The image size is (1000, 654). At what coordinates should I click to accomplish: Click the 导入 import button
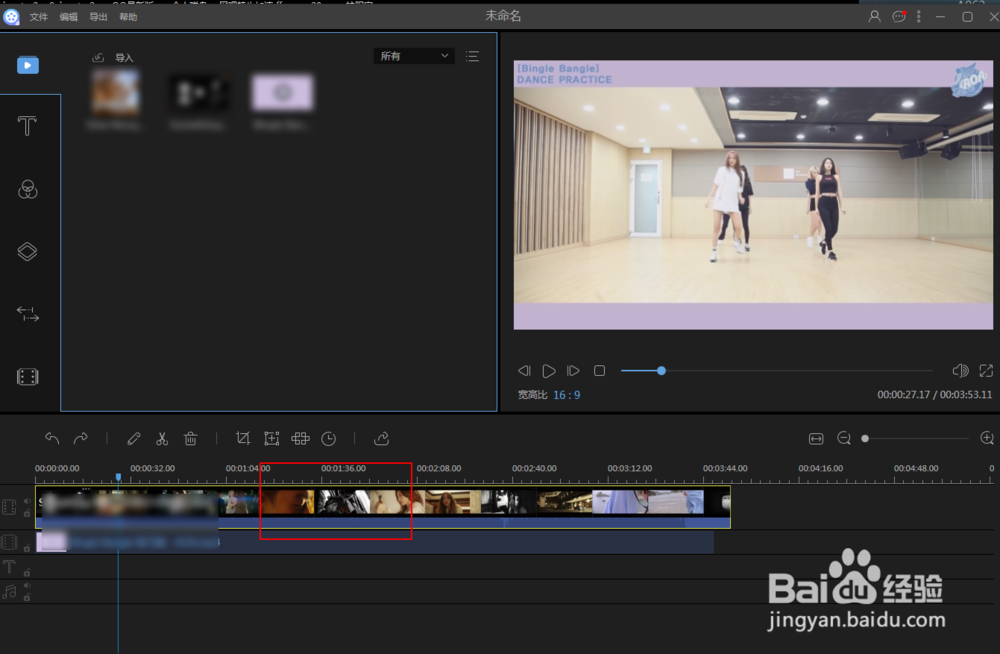pos(124,57)
